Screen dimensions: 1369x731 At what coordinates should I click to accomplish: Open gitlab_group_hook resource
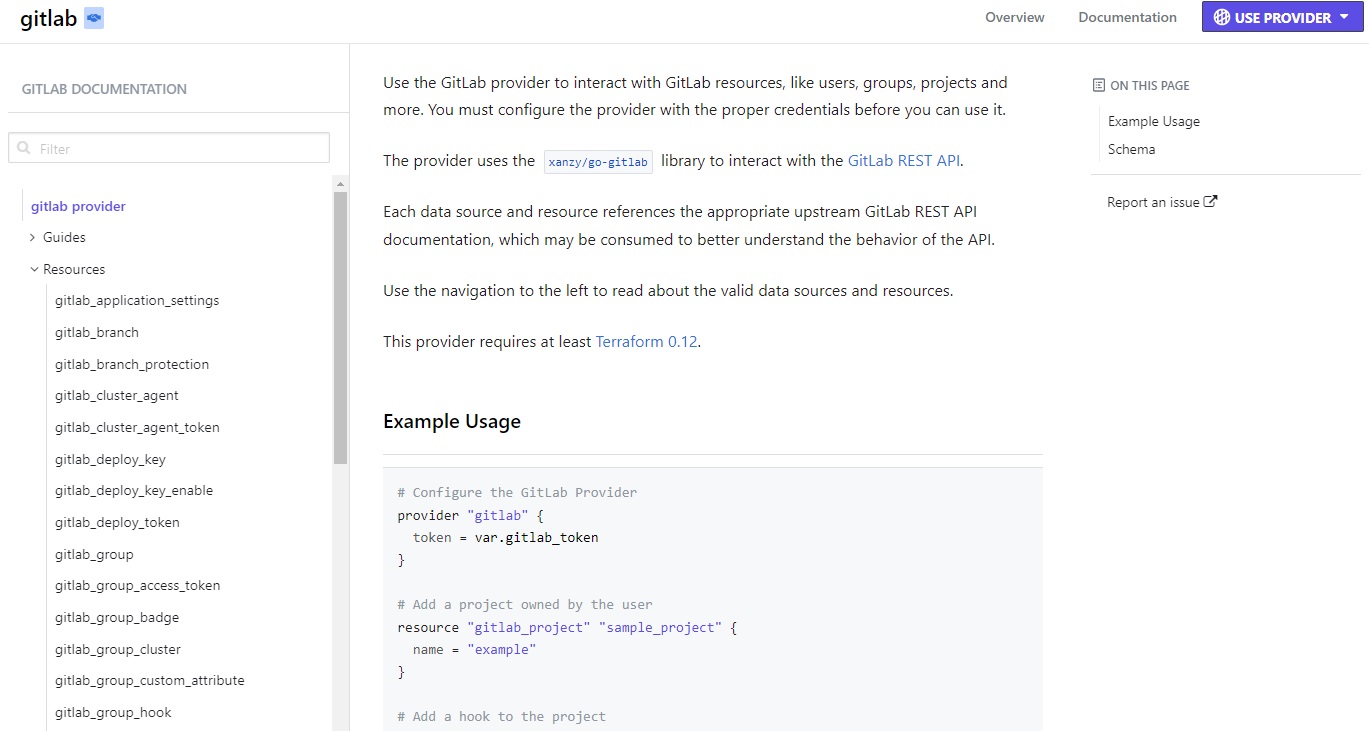point(113,712)
